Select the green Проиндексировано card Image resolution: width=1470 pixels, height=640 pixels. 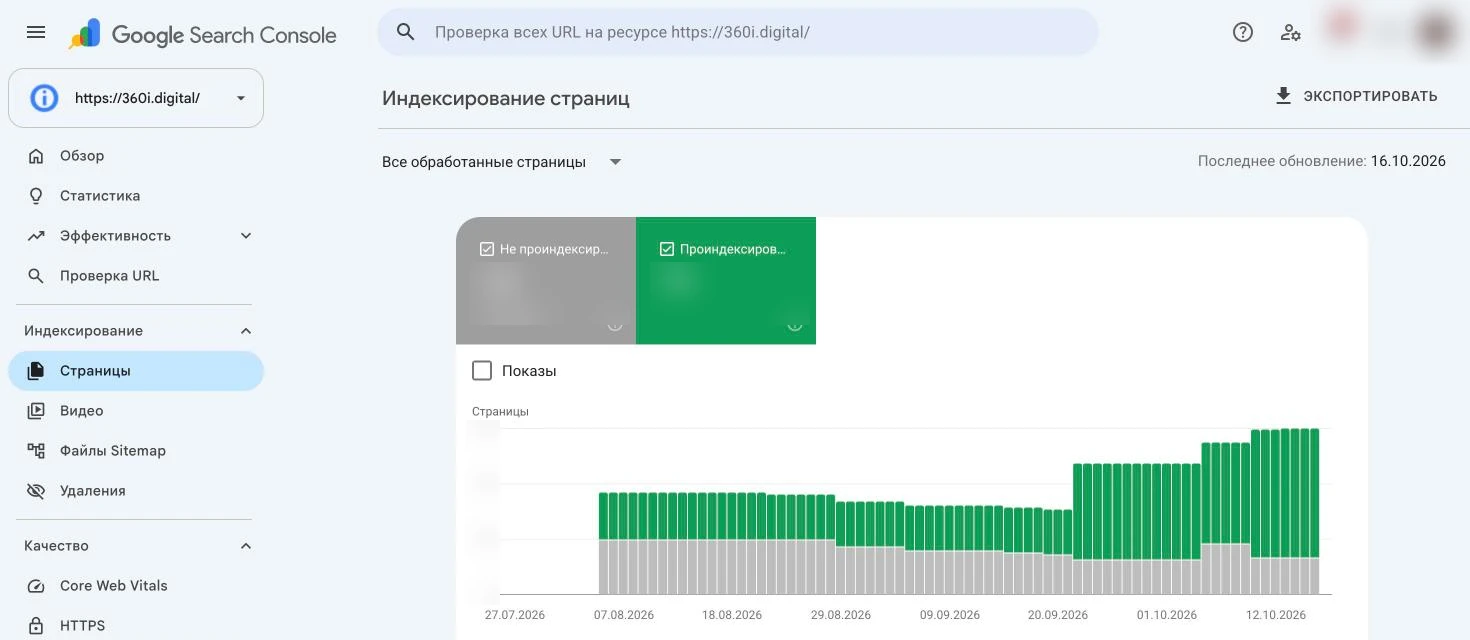726,280
